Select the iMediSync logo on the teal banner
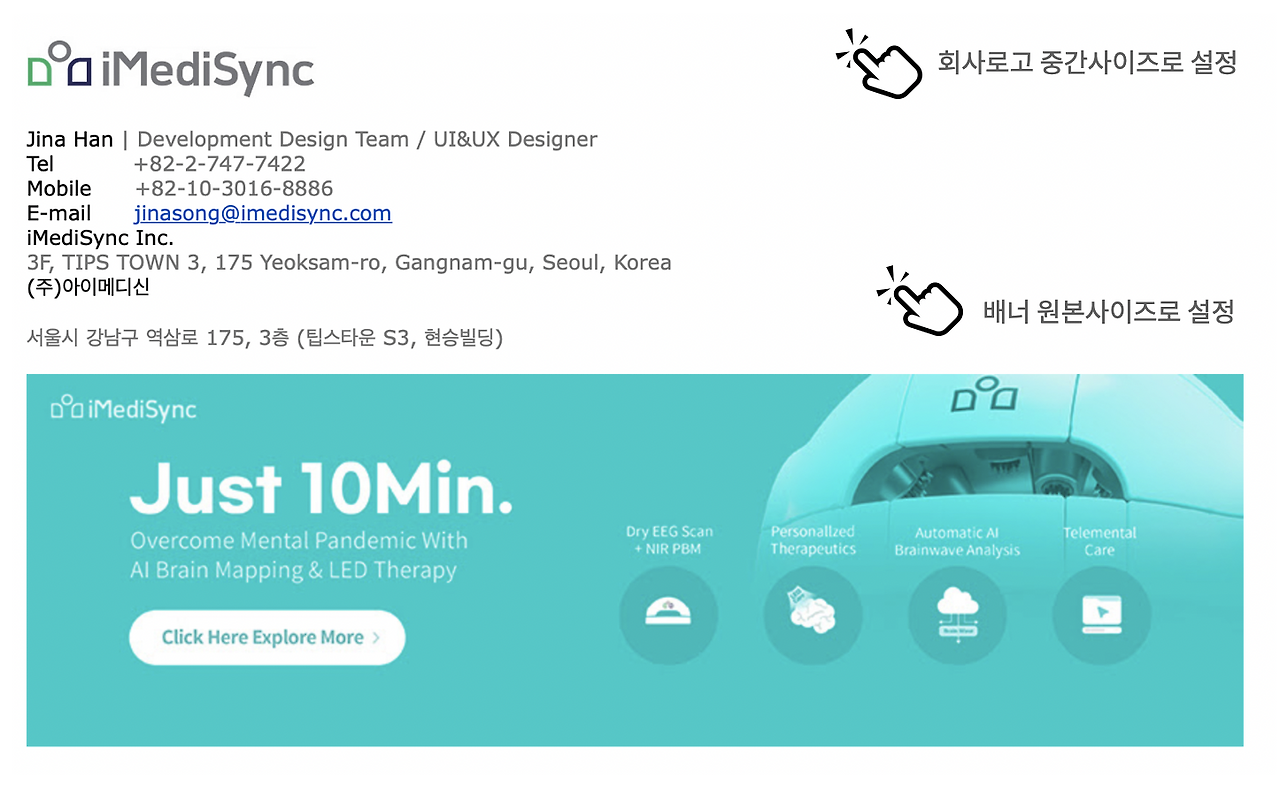1280x794 pixels. (x=122, y=408)
